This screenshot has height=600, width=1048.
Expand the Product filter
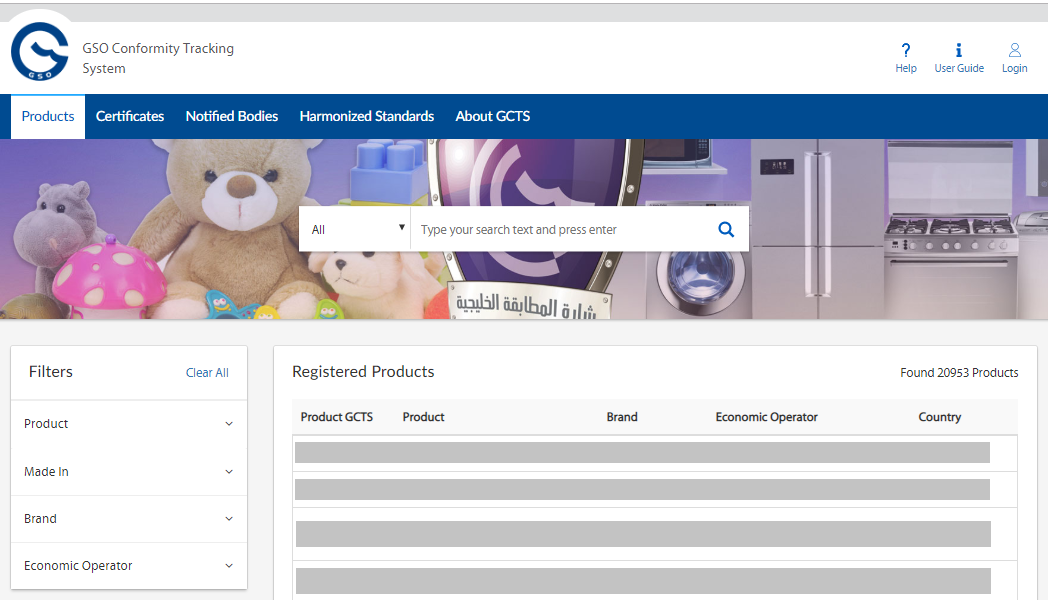tap(129, 424)
